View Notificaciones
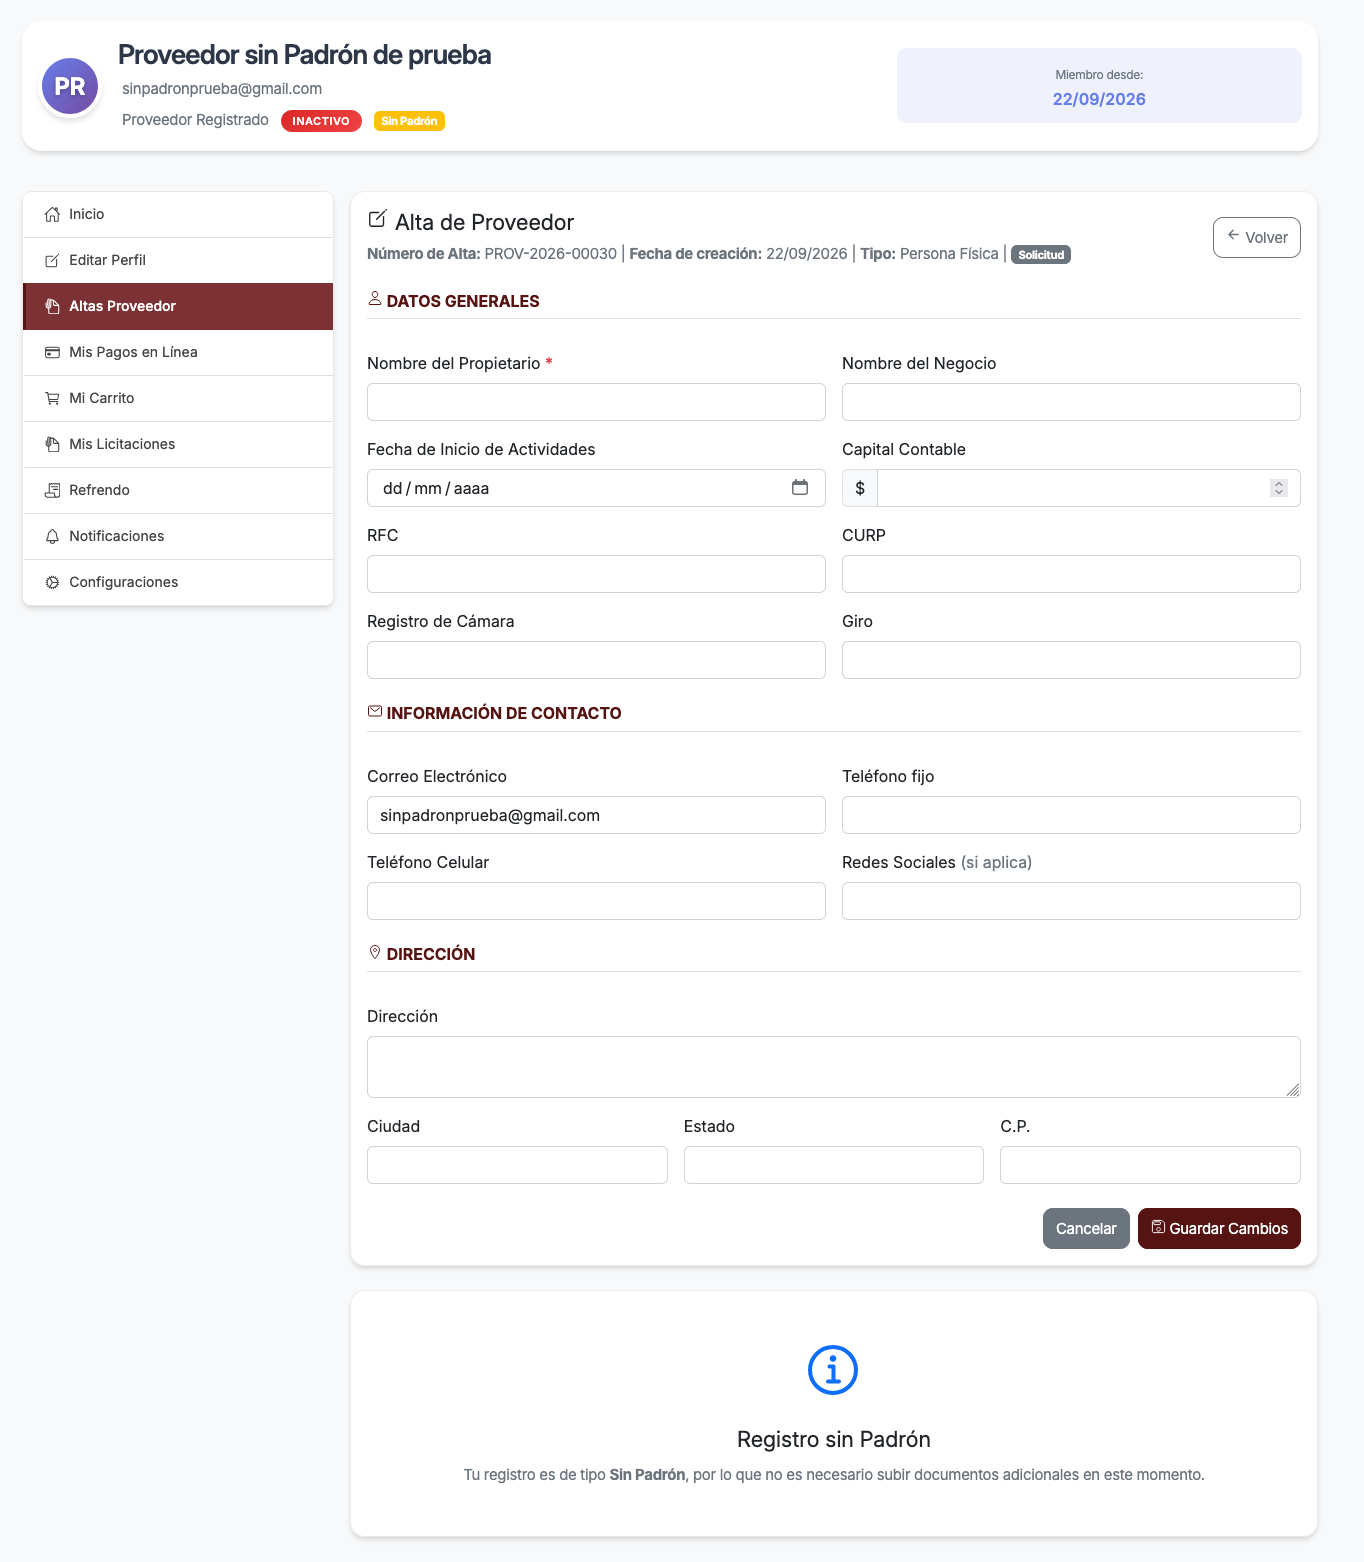Screen dimensions: 1364x1562 [x=178, y=536]
